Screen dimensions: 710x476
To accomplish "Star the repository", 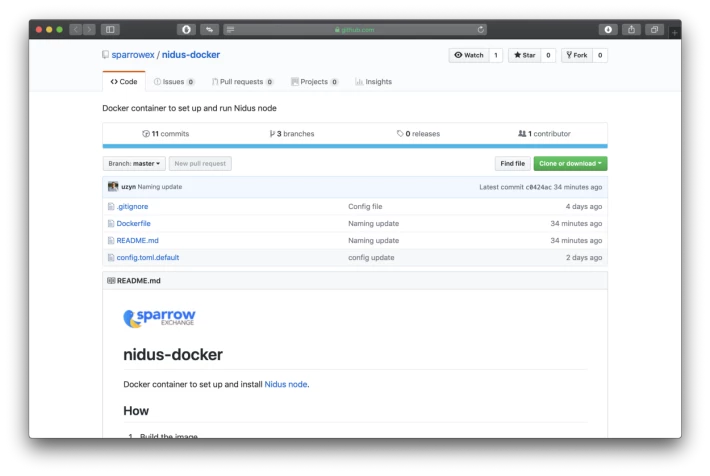I will pyautogui.click(x=525, y=55).
